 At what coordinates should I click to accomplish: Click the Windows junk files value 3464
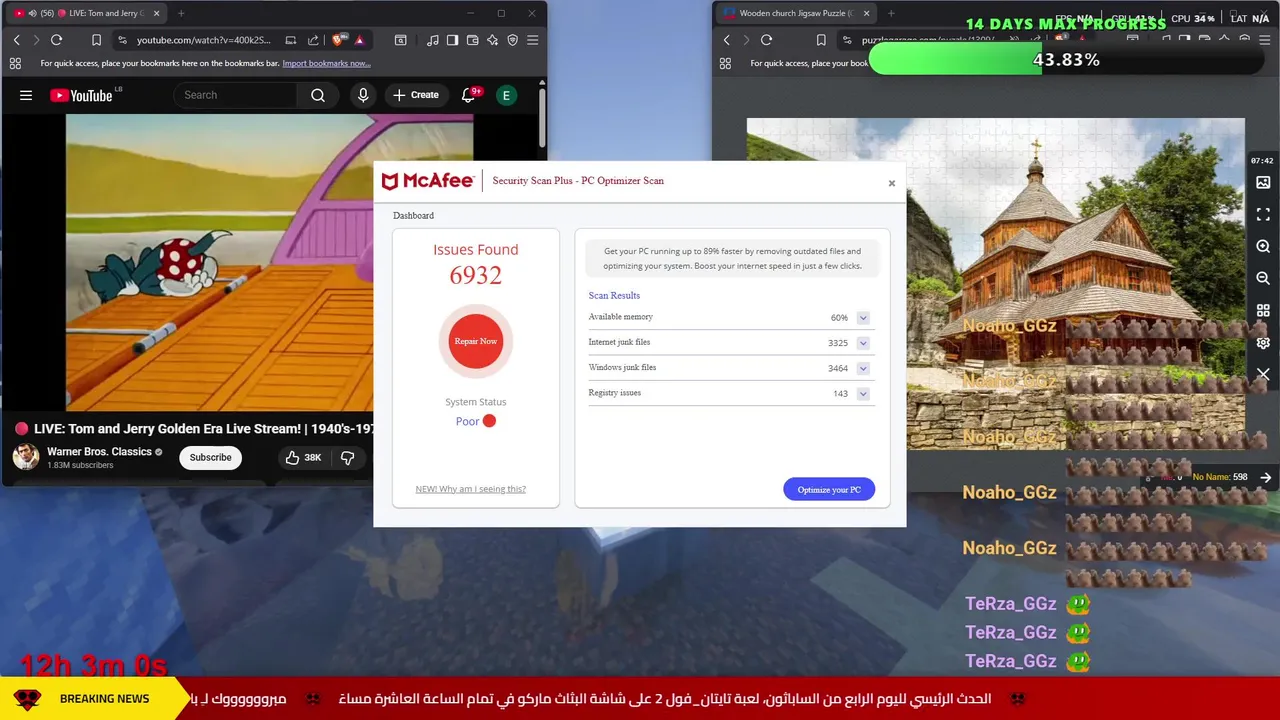(x=838, y=368)
